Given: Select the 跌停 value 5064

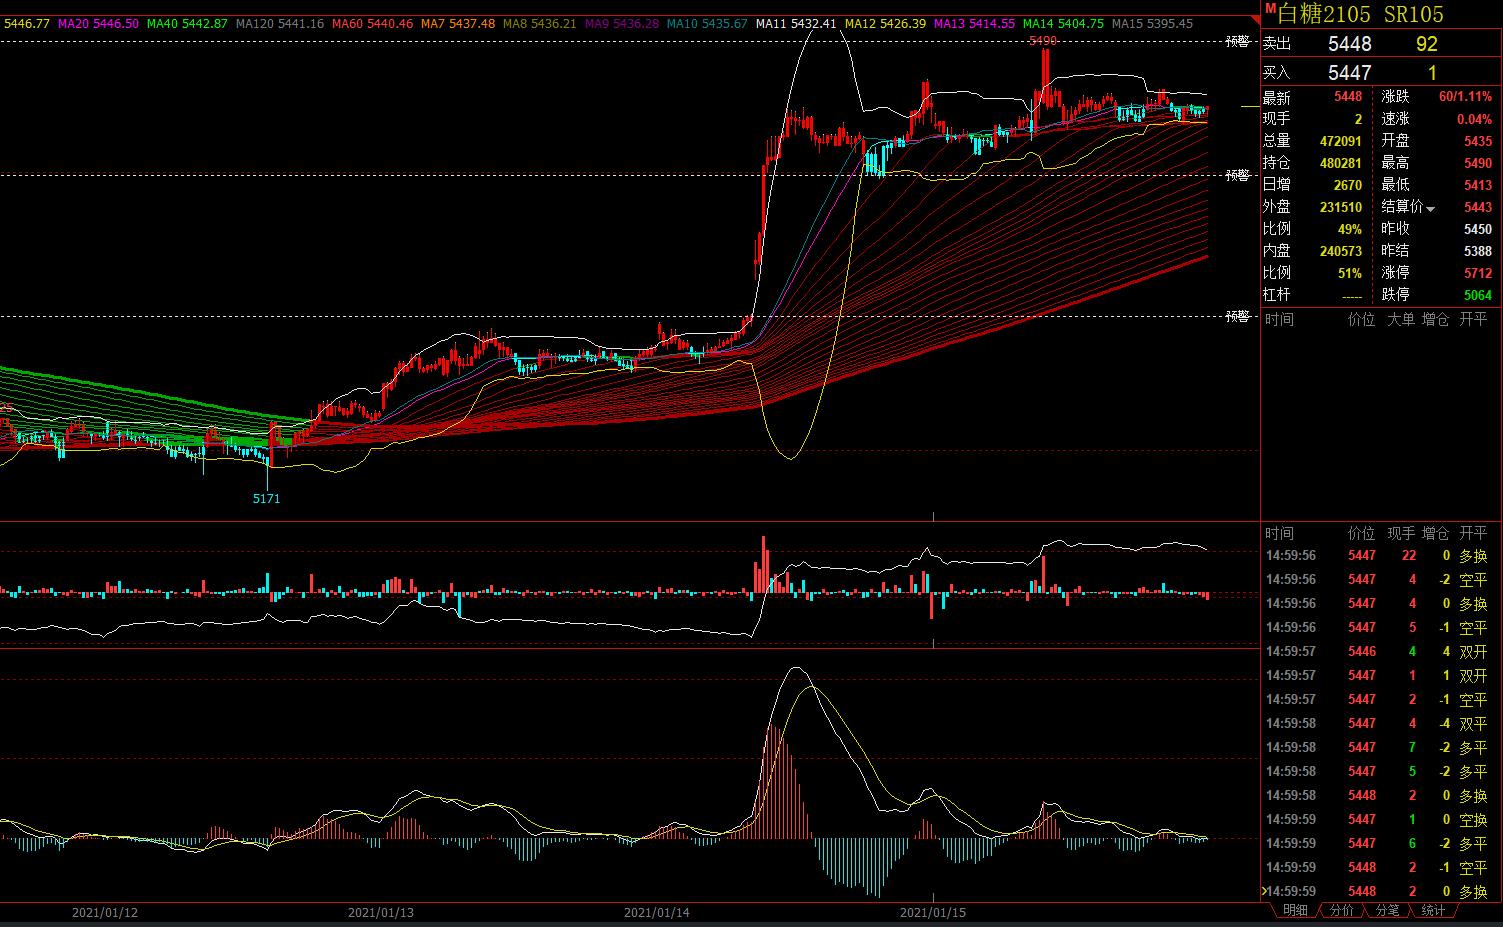Looking at the screenshot, I should [x=1477, y=295].
